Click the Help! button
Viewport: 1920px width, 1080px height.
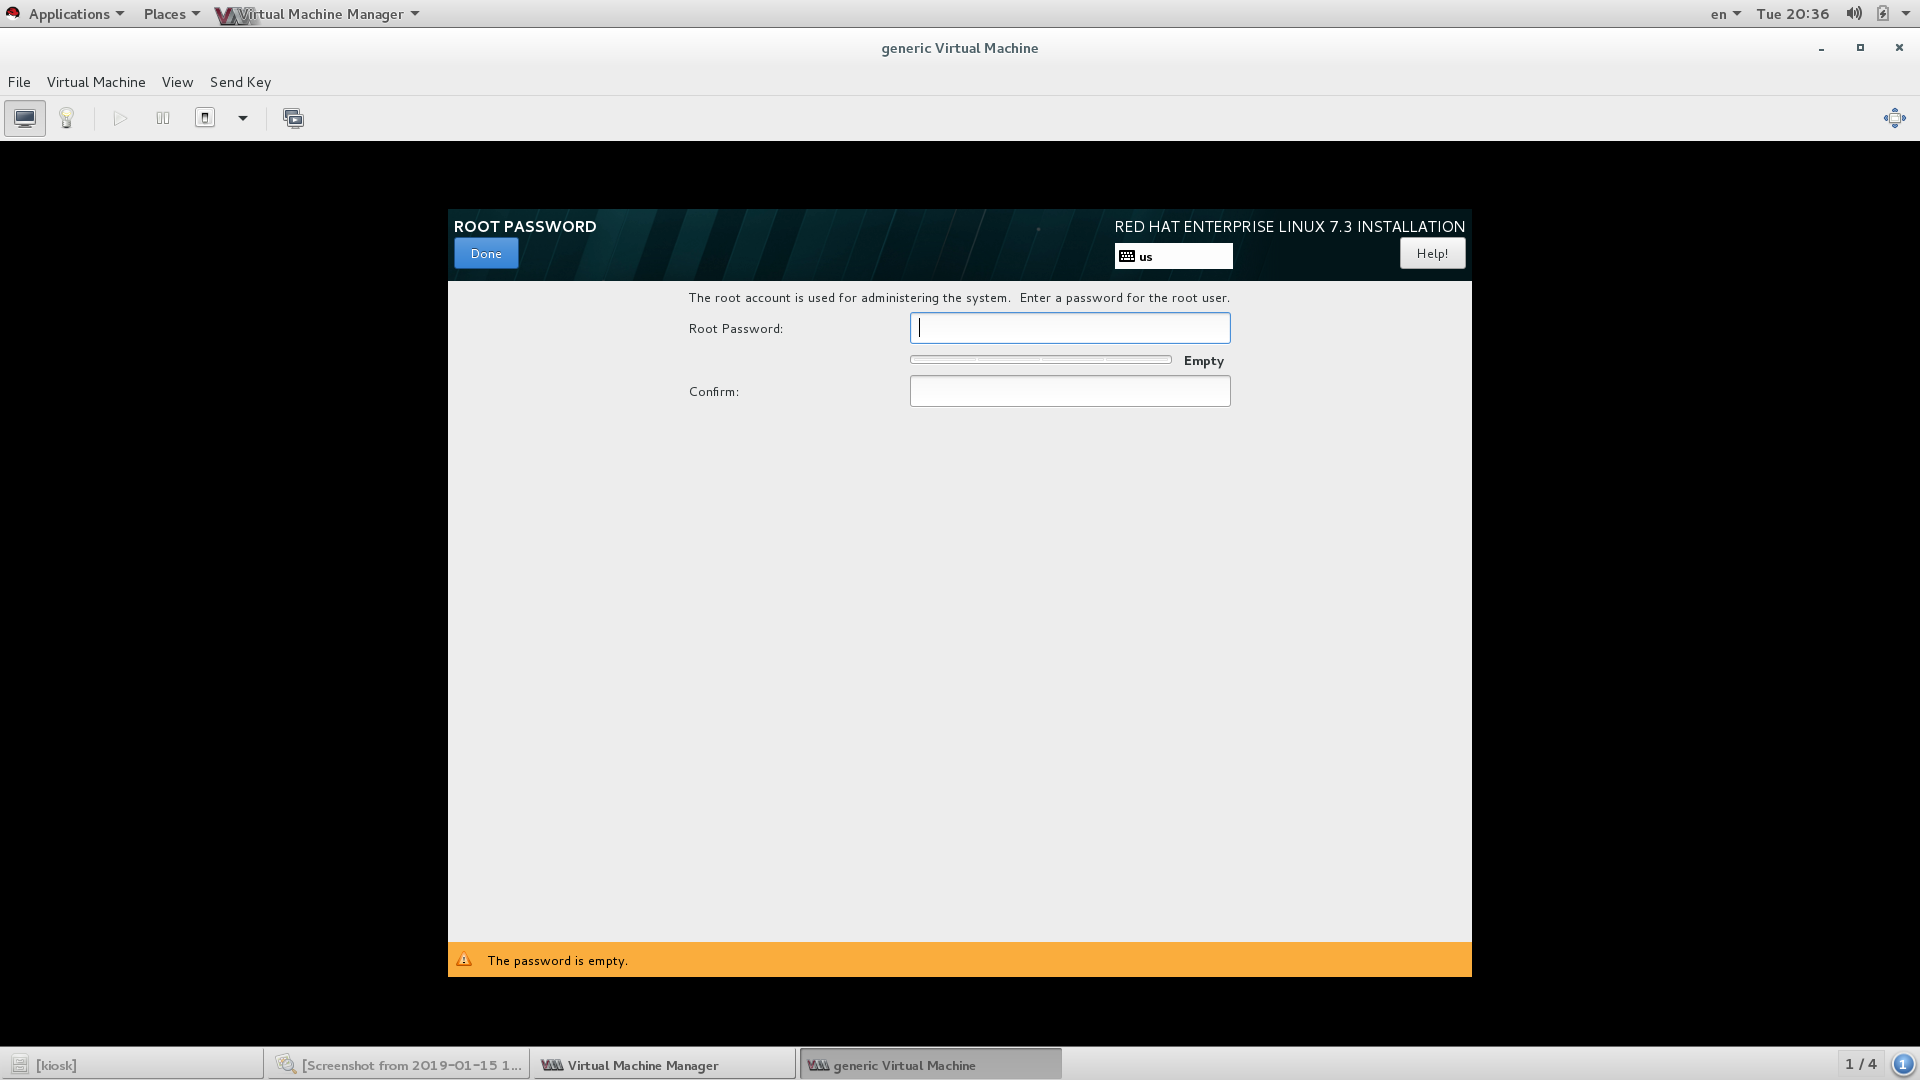point(1432,253)
